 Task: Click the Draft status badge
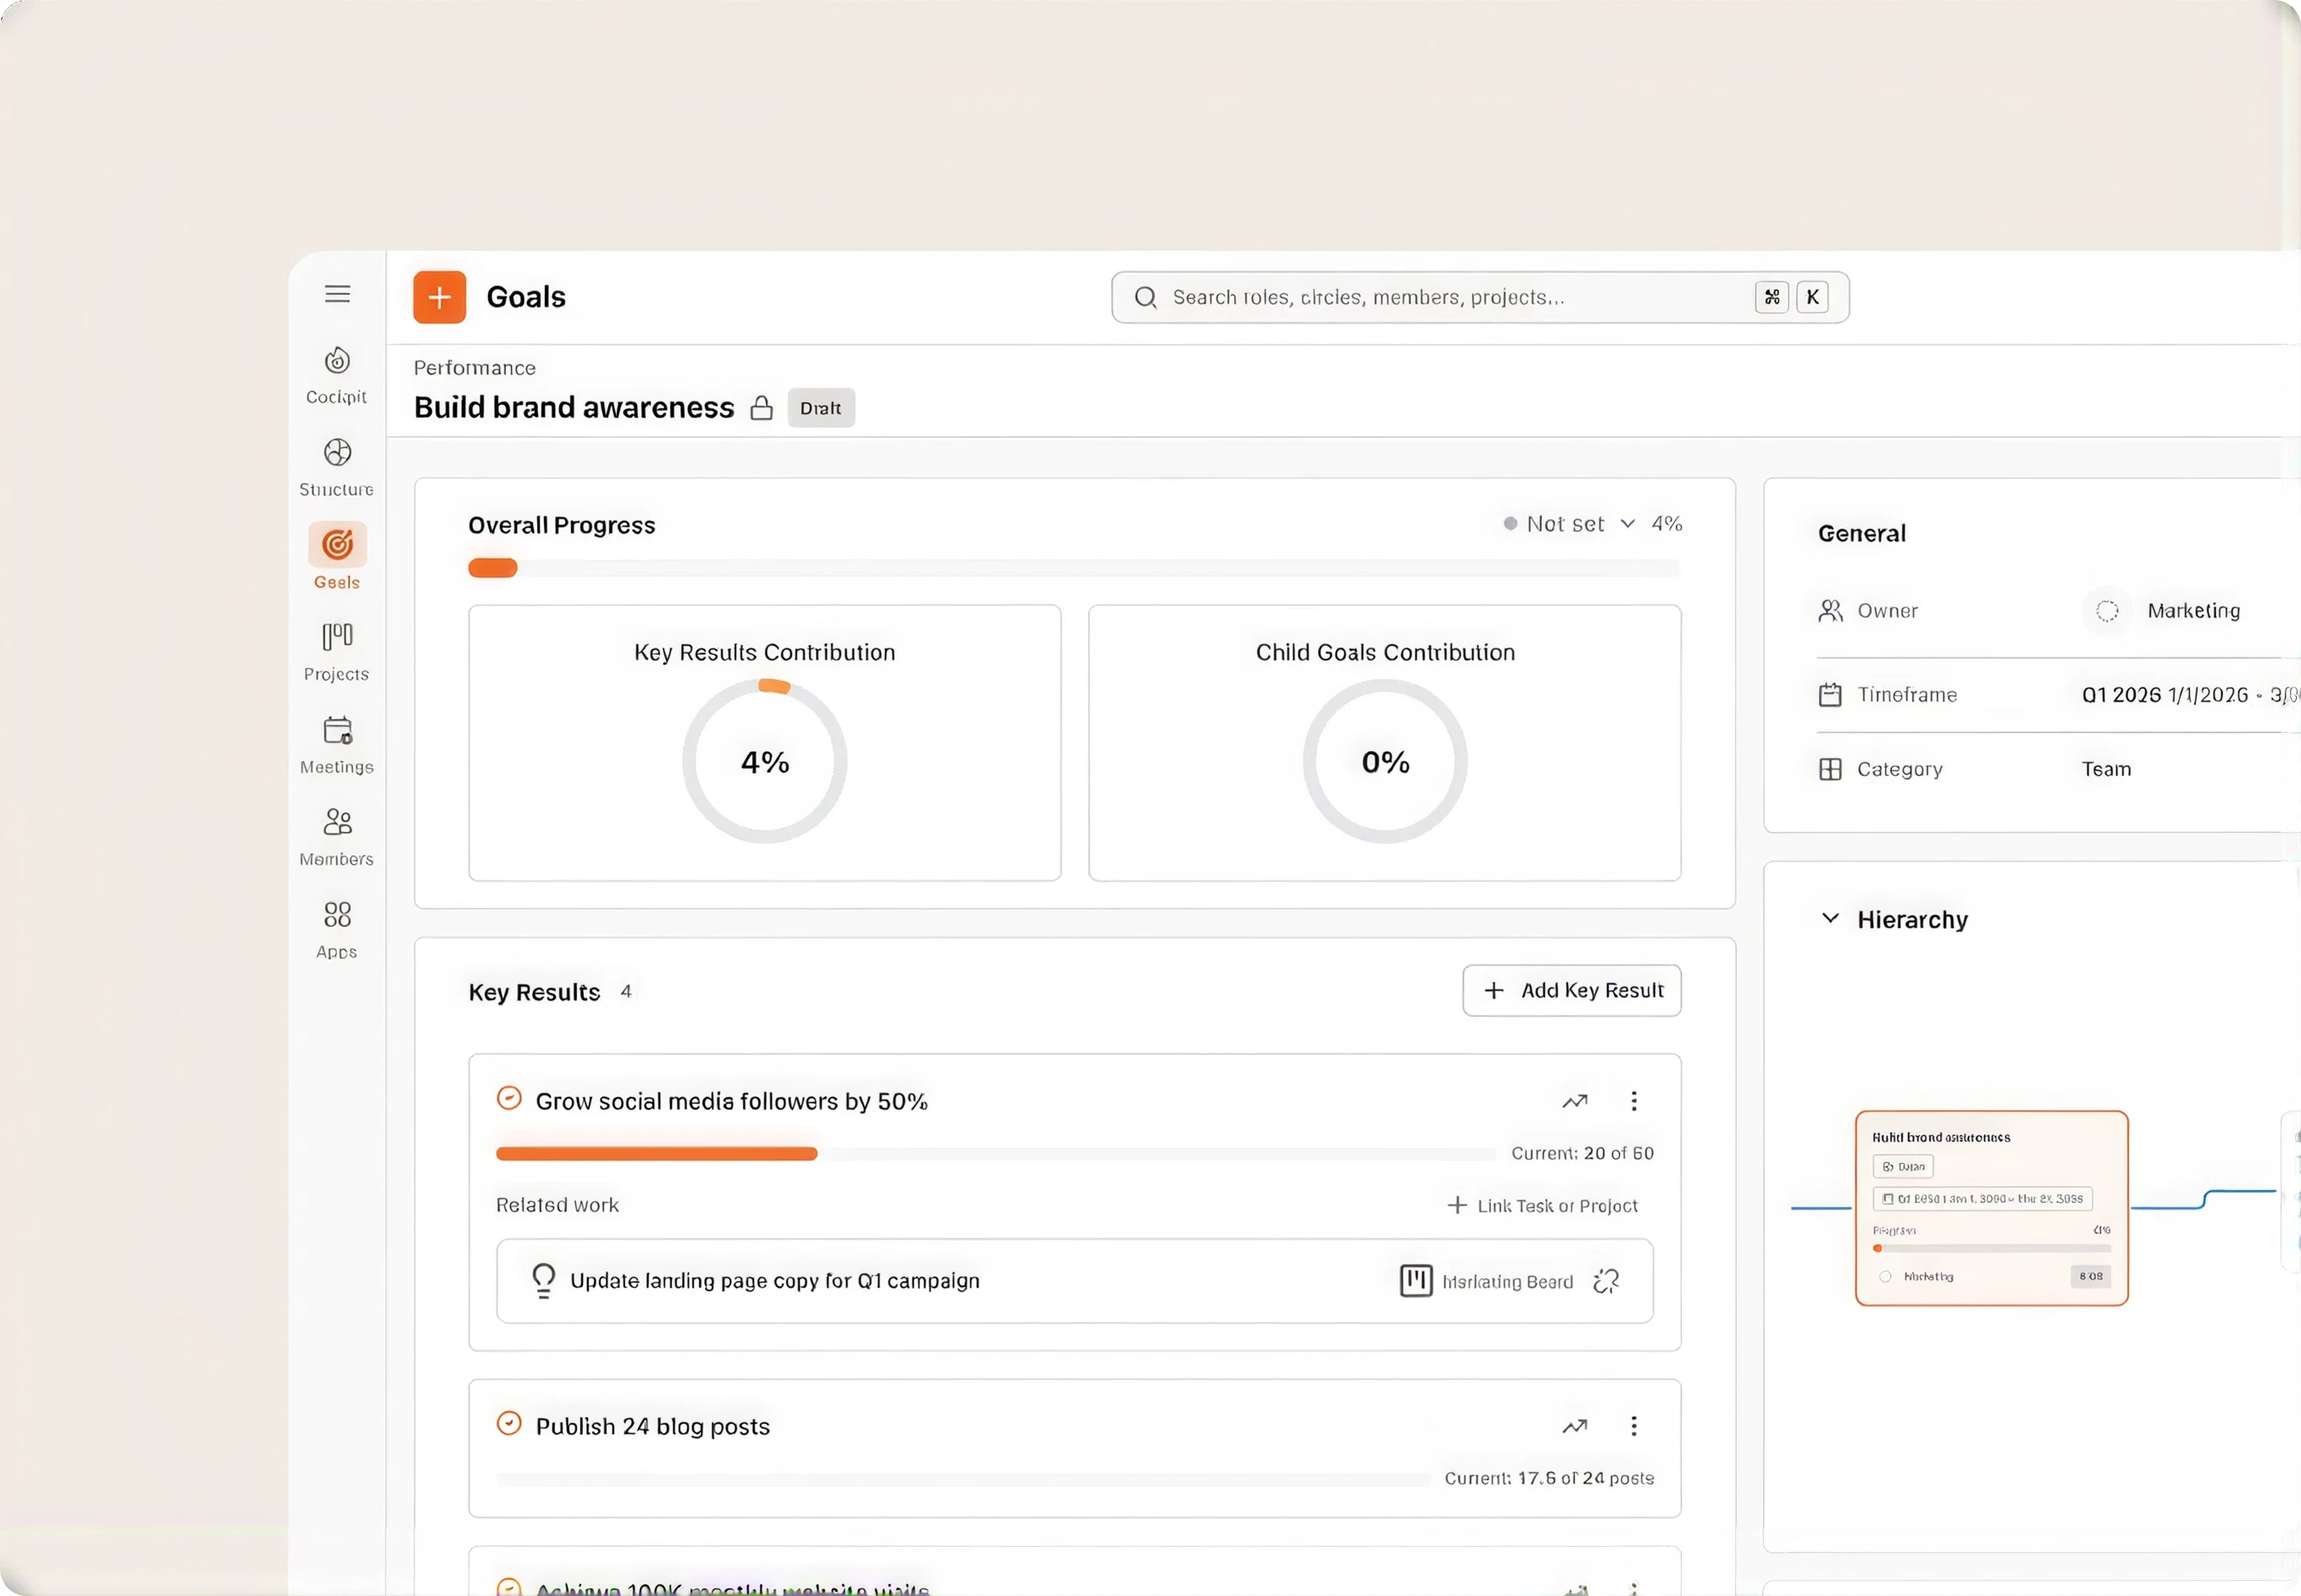[x=821, y=408]
